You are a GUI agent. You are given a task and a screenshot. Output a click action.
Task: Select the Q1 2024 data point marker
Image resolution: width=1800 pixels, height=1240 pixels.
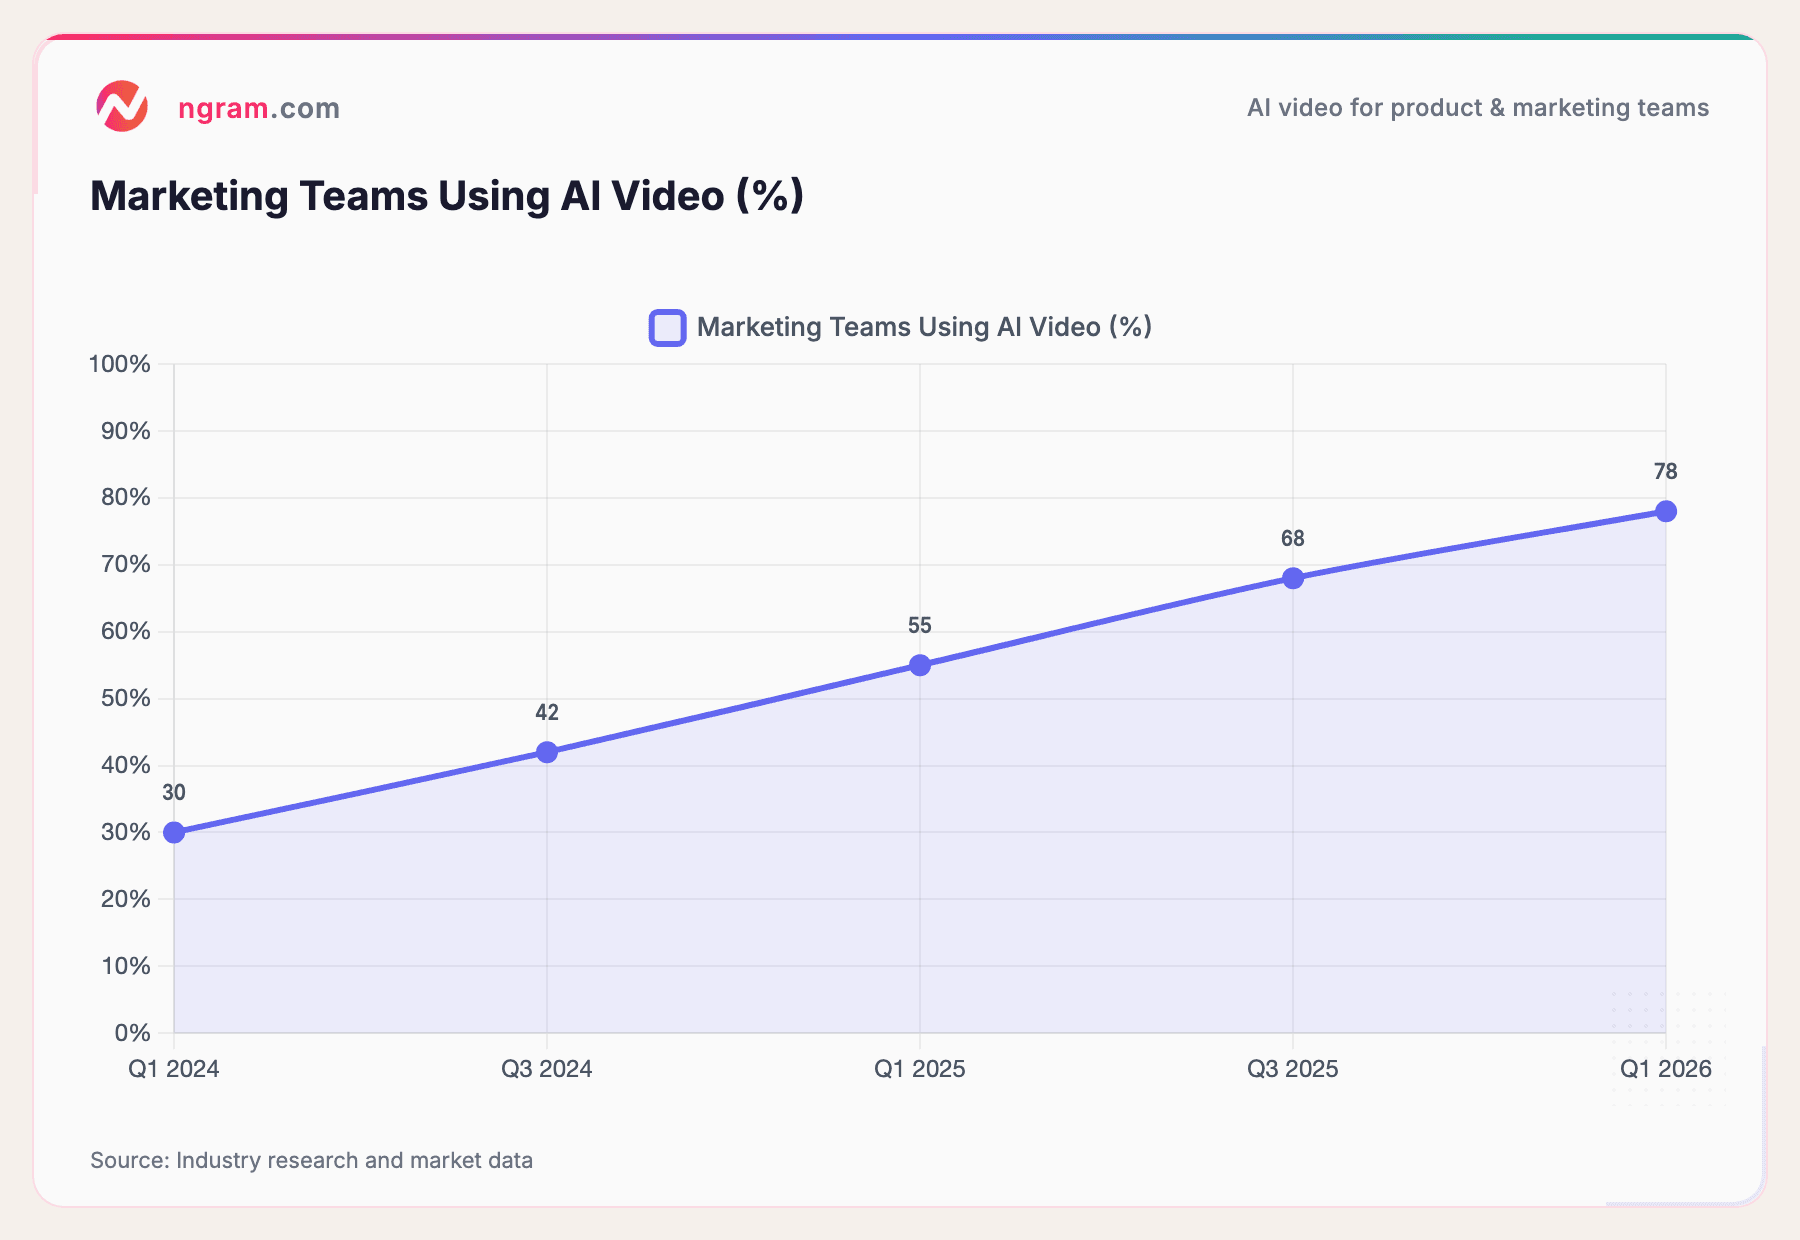click(174, 831)
